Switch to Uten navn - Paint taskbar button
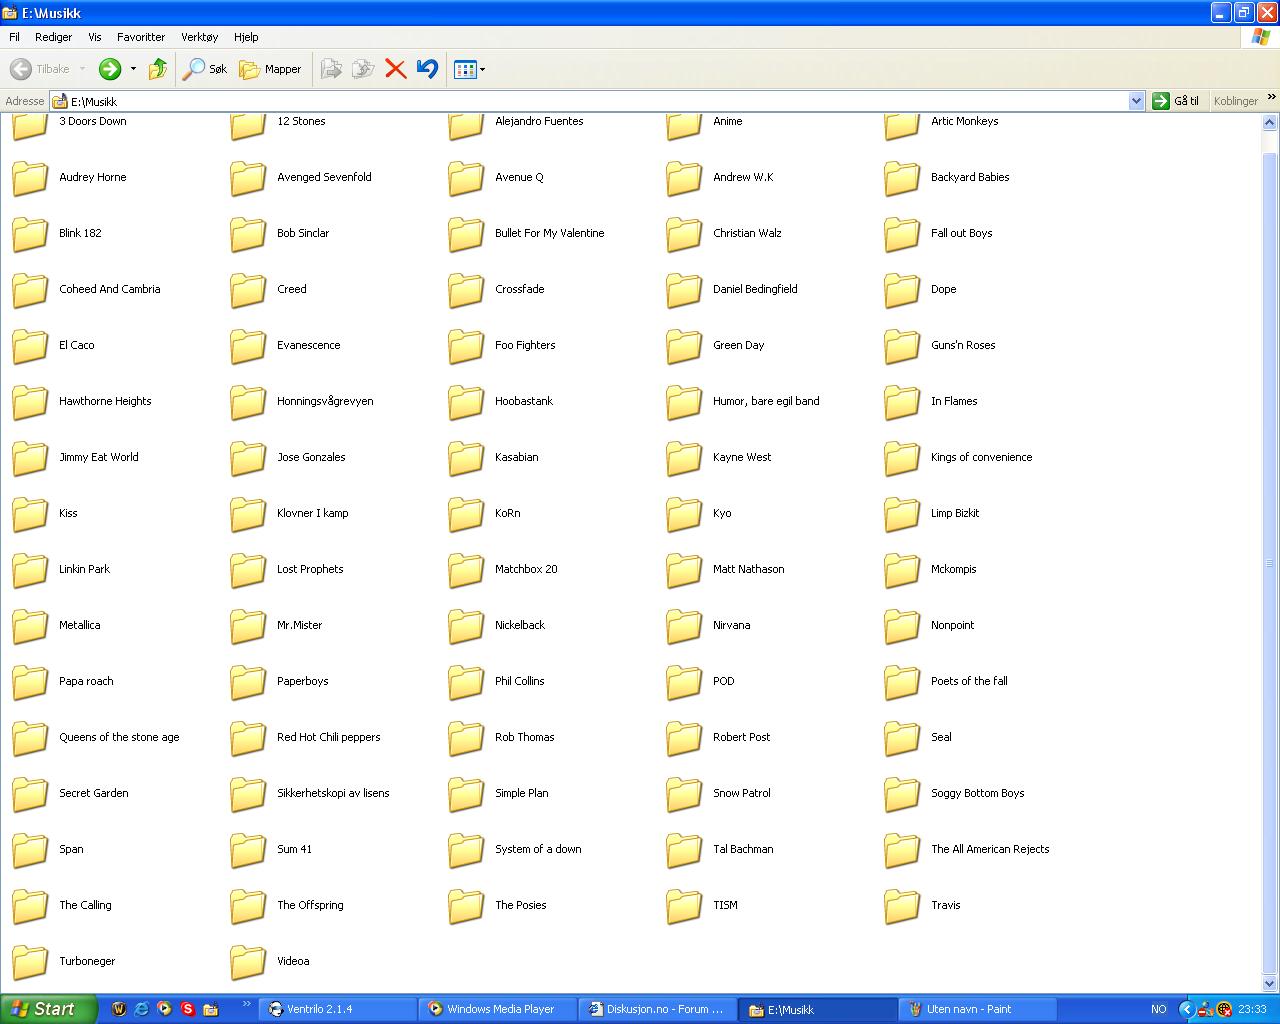Screen dimensions: 1280x1024 pyautogui.click(x=977, y=1009)
